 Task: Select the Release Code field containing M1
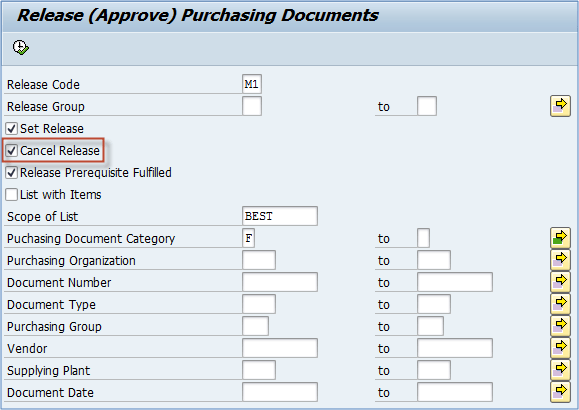pos(252,84)
